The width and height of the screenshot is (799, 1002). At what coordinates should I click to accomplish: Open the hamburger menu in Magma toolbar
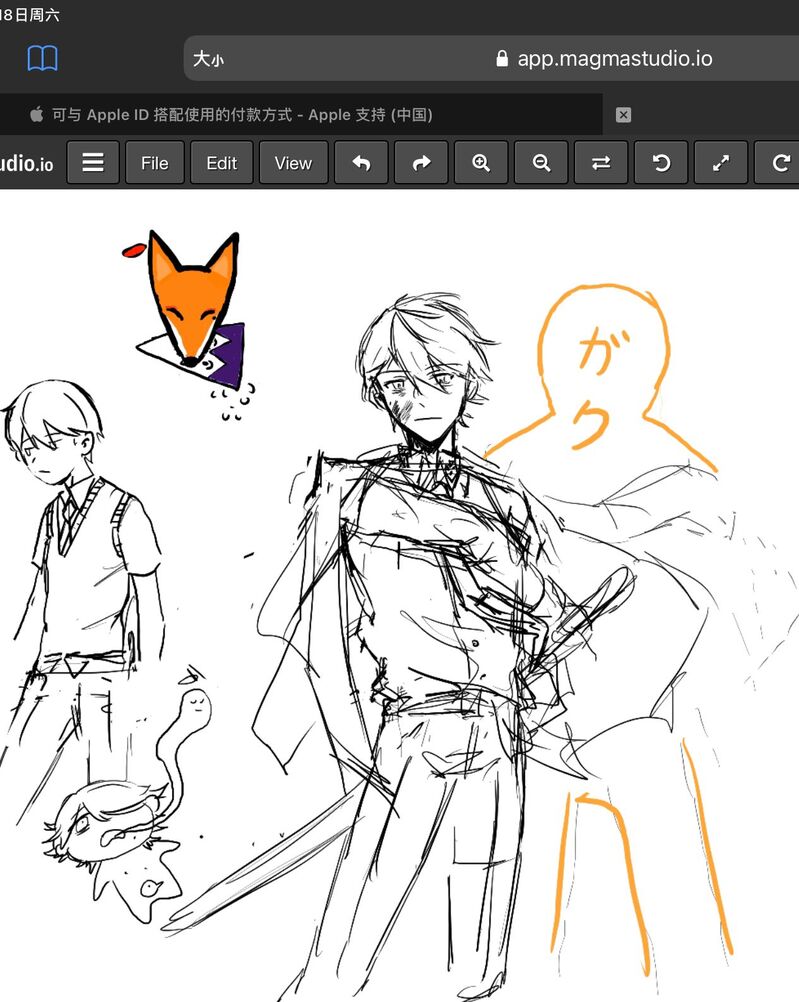coord(93,163)
